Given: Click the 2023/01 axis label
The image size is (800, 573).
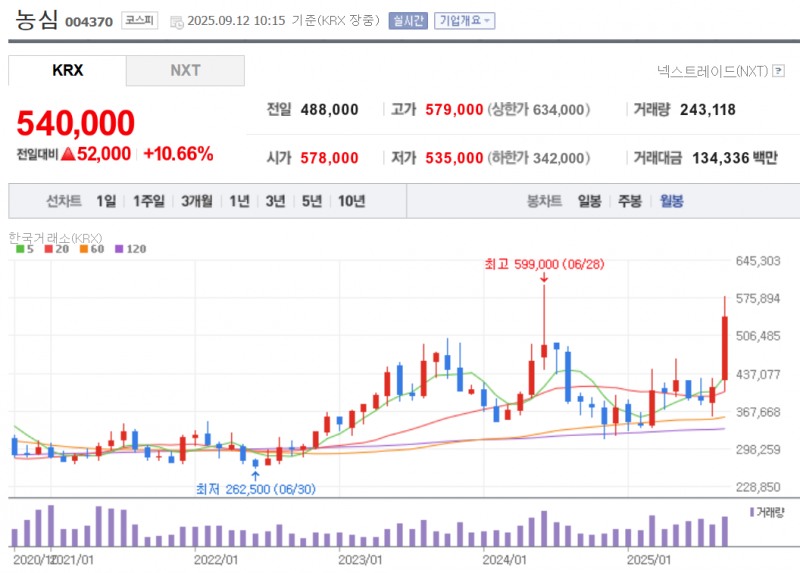Looking at the screenshot, I should click(x=360, y=560).
